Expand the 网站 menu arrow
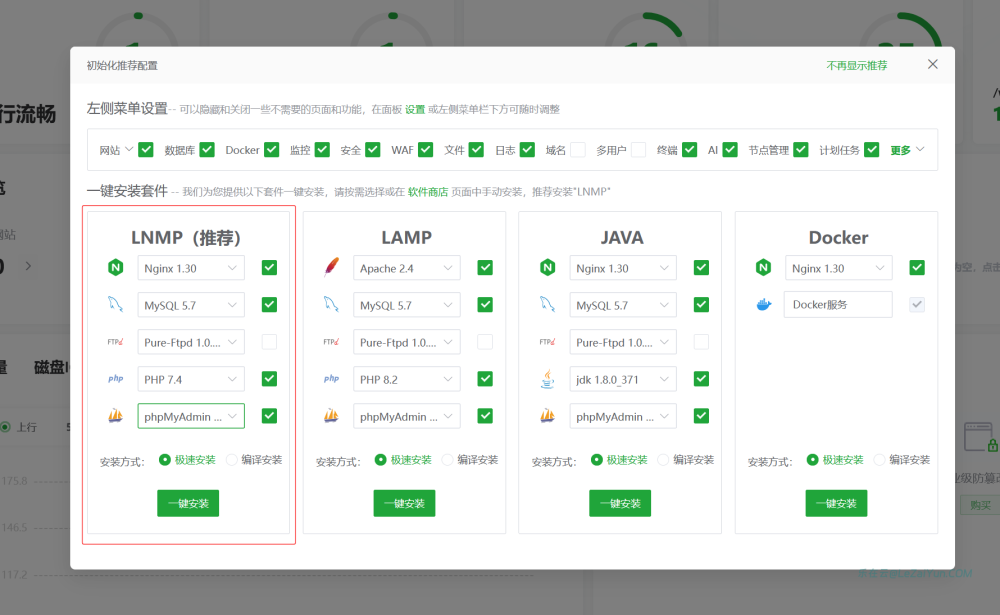 click(x=129, y=149)
